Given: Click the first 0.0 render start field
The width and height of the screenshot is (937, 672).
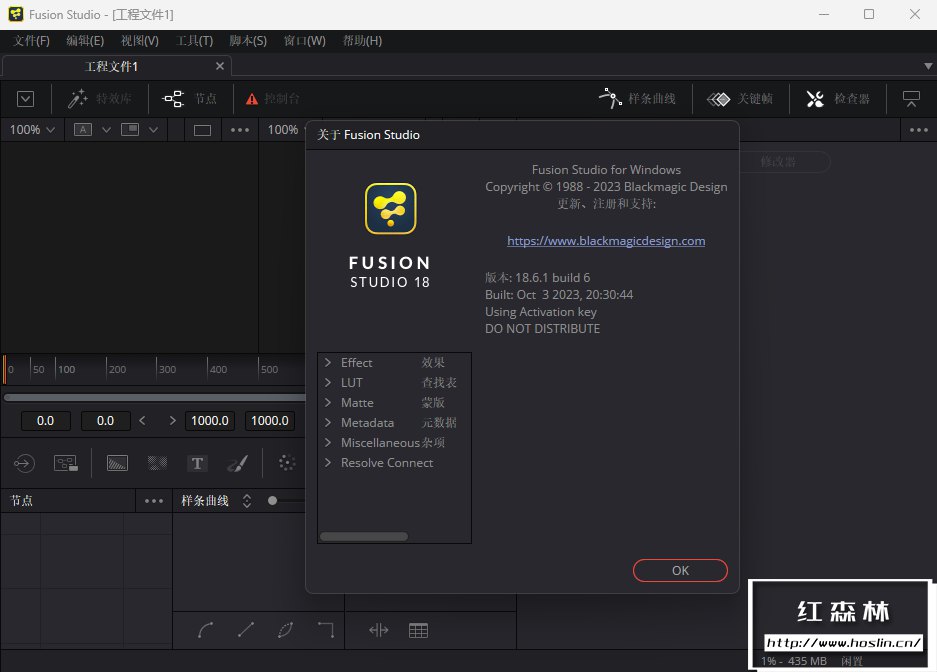Looking at the screenshot, I should click(x=45, y=421).
